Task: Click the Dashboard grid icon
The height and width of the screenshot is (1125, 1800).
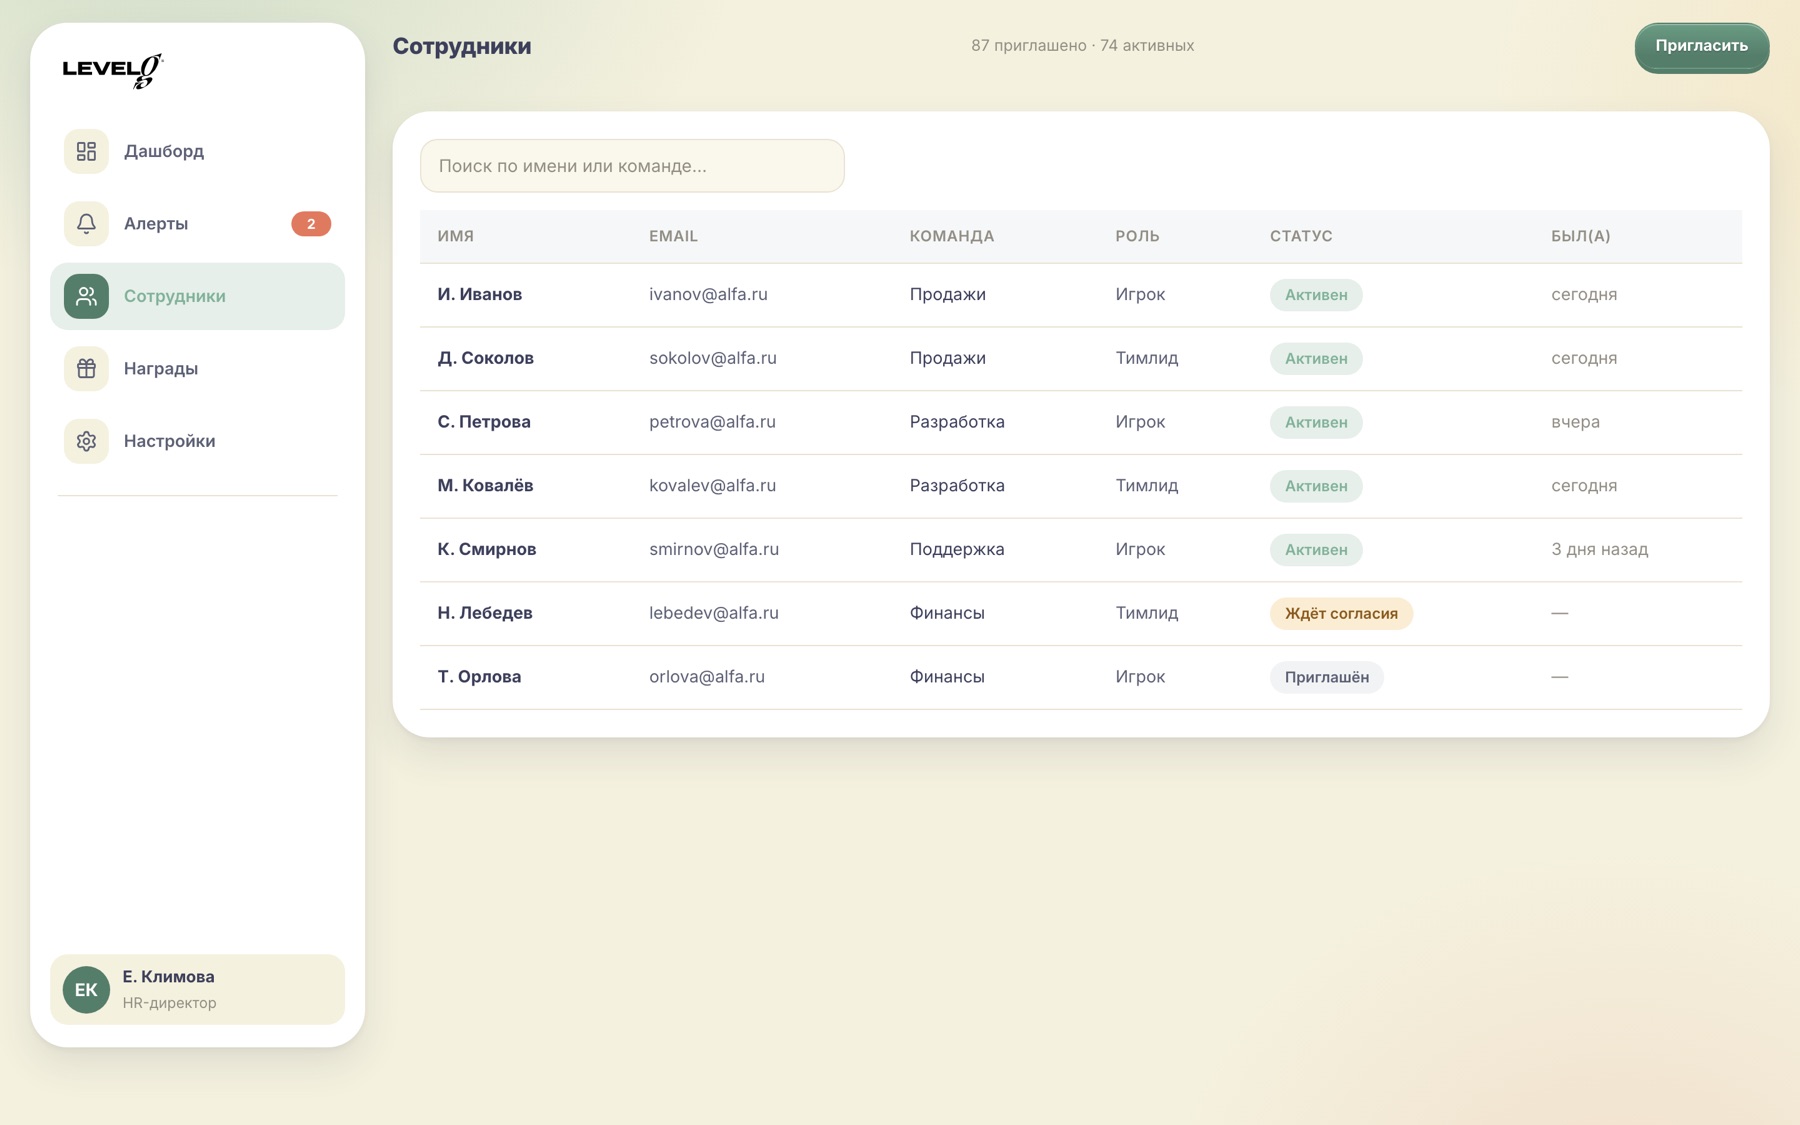Action: coord(86,151)
